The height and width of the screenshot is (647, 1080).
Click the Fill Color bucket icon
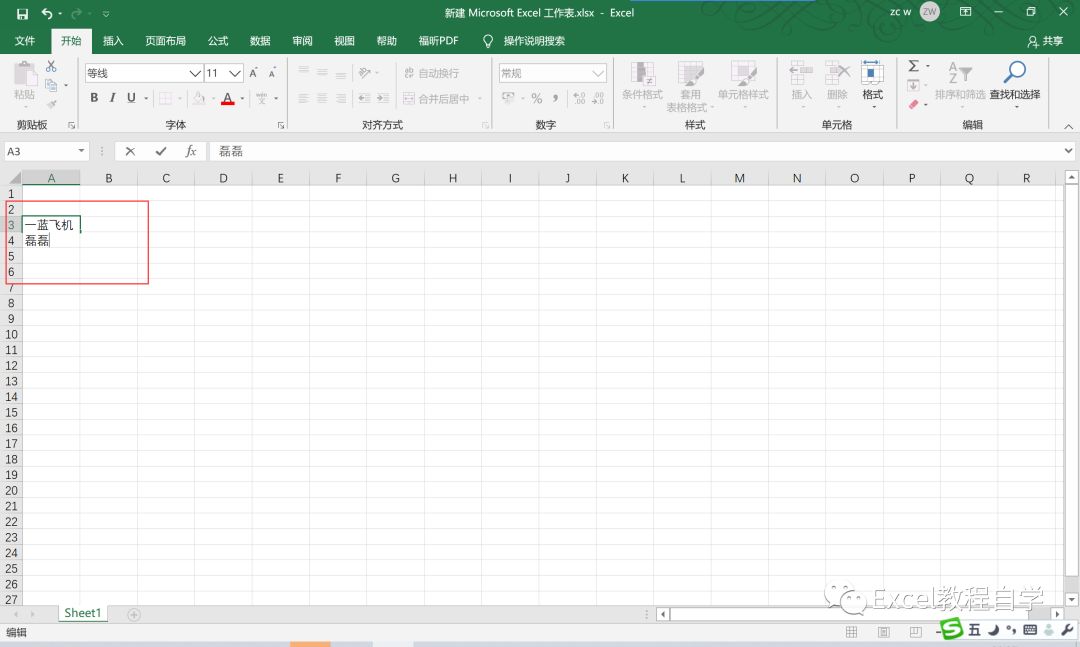click(x=198, y=99)
